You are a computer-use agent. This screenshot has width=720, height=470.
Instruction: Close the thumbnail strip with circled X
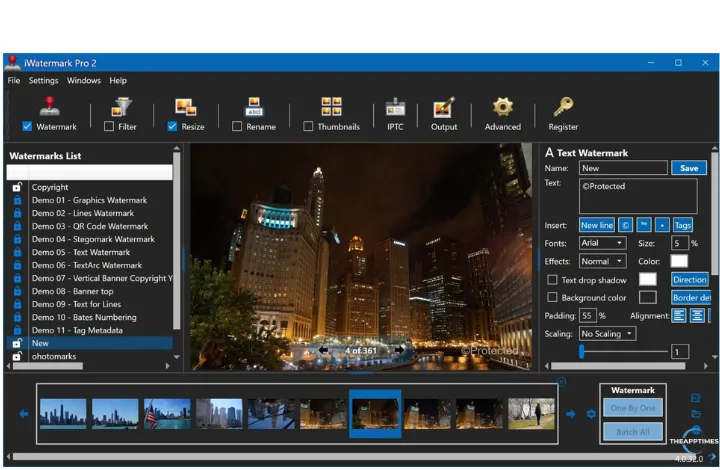[561, 381]
